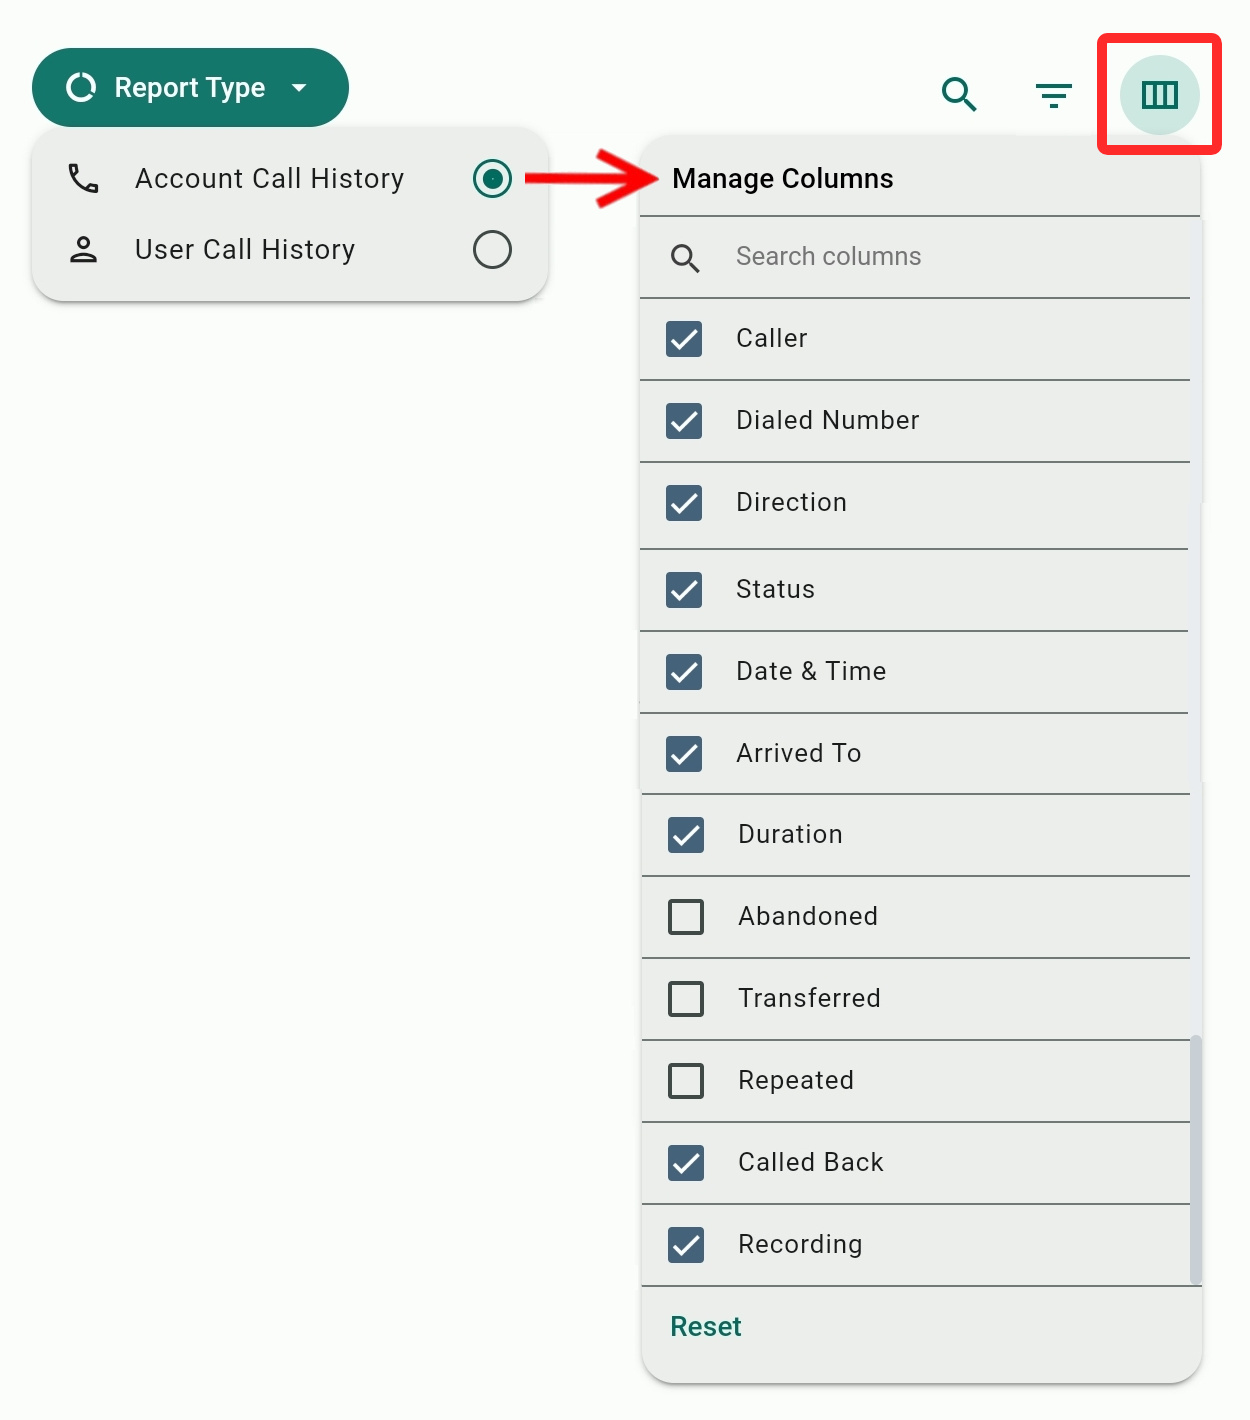This screenshot has width=1250, height=1420.
Task: Click the phone icon beside Account Call History
Action: click(x=82, y=179)
